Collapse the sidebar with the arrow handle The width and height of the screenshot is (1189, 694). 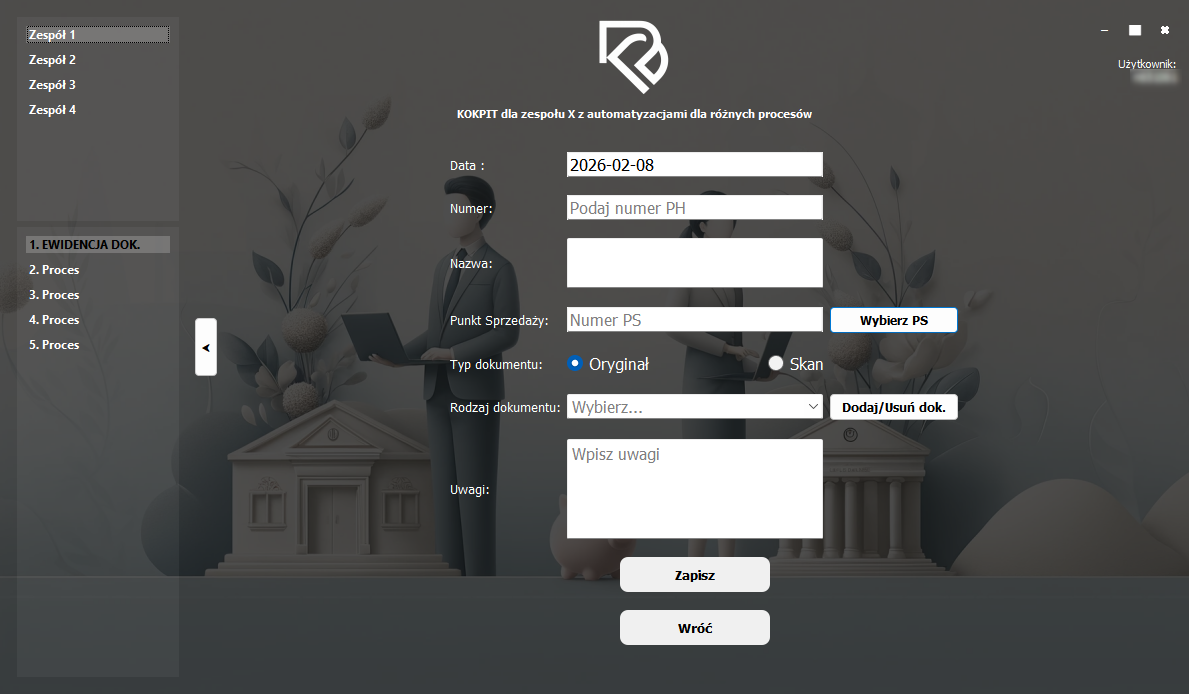(205, 347)
